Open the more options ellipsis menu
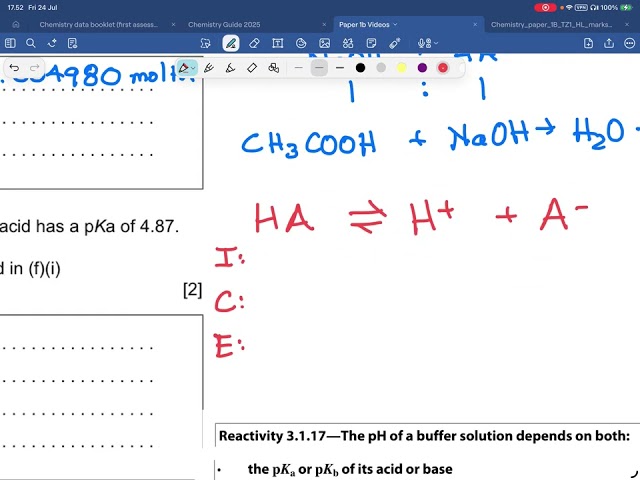Screen dimensions: 640x480 click(x=630, y=43)
